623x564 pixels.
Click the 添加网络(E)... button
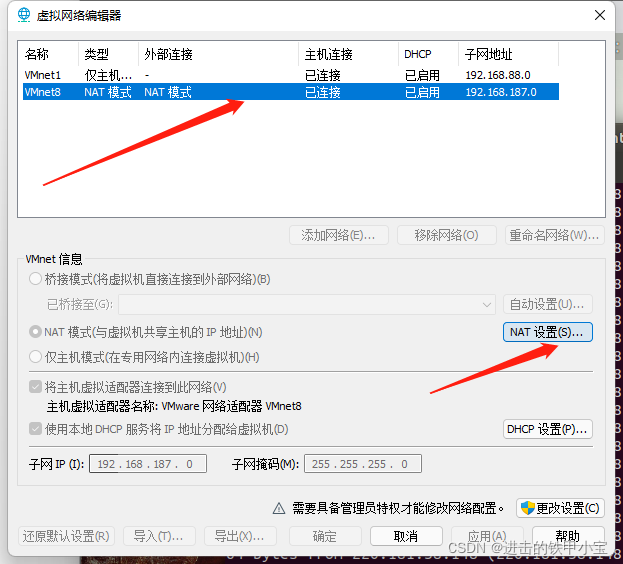(x=339, y=235)
